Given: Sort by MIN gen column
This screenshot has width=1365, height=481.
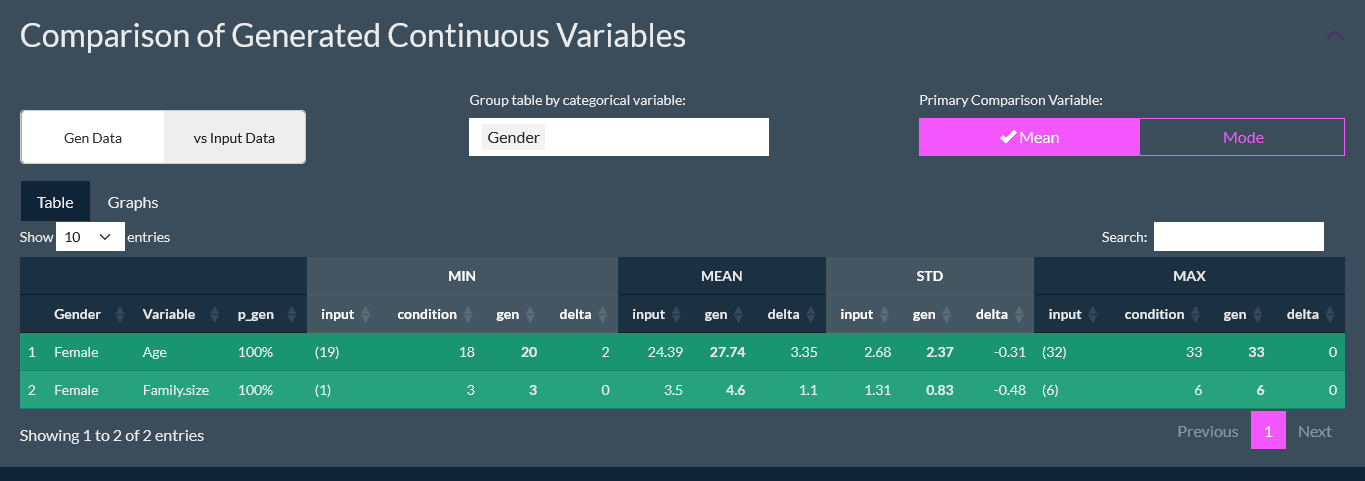Looking at the screenshot, I should (514, 314).
